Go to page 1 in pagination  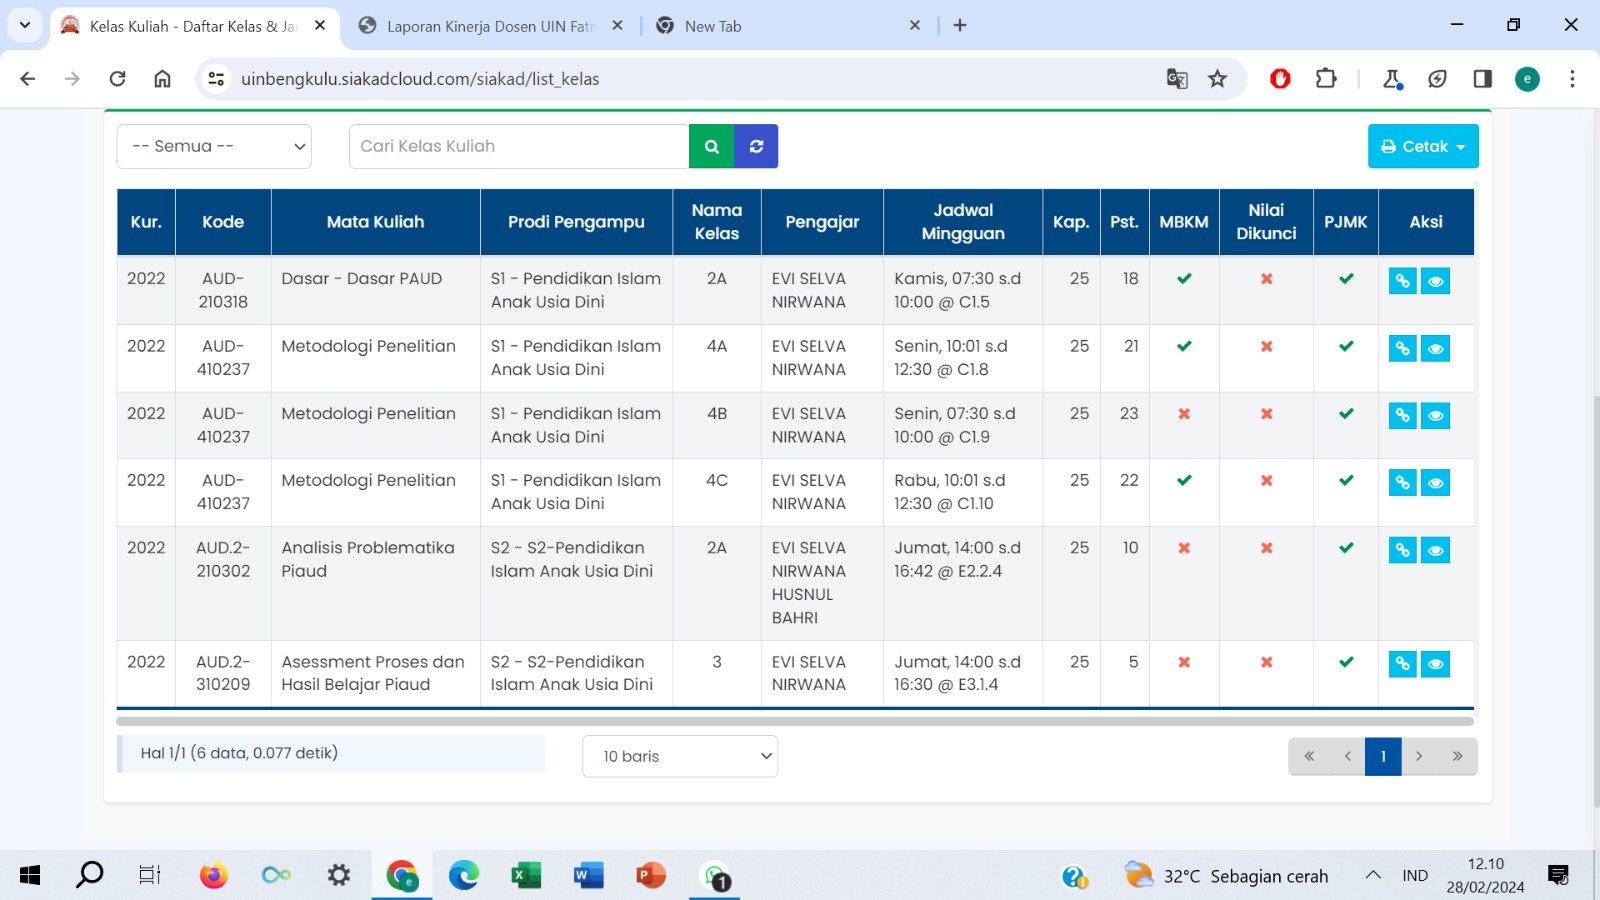tap(1383, 756)
